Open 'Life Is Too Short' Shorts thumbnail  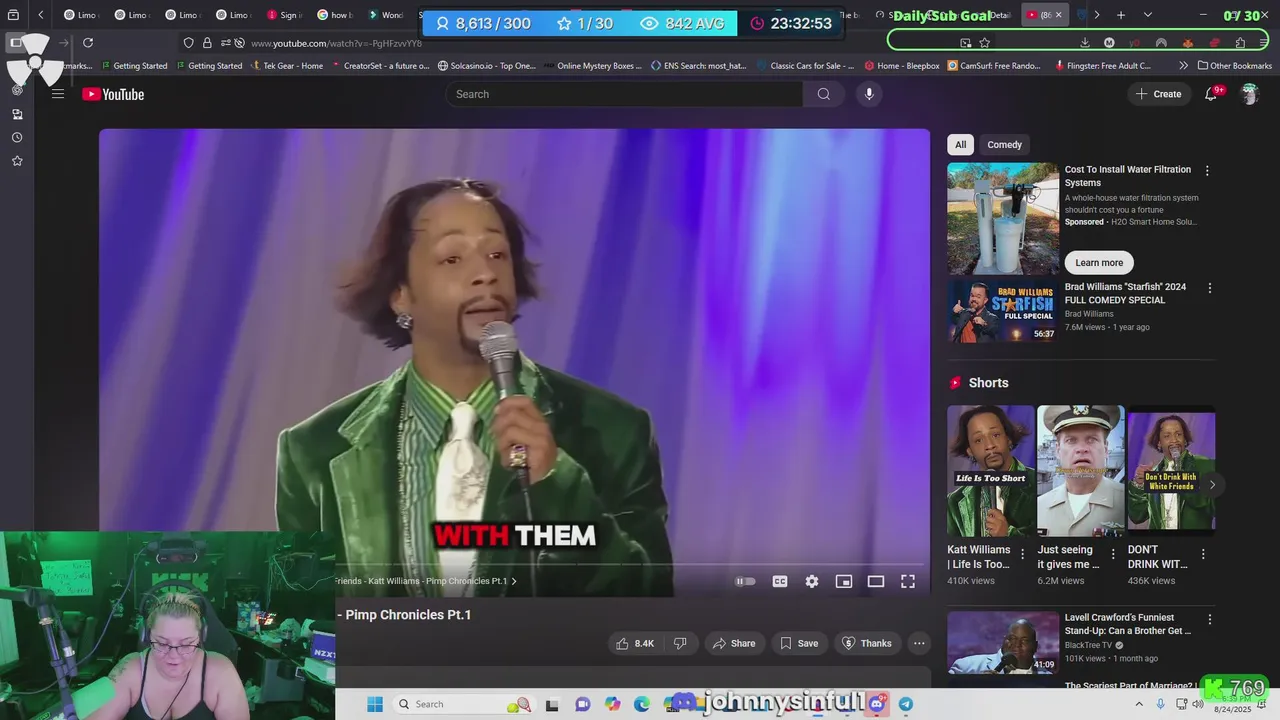[x=991, y=471]
